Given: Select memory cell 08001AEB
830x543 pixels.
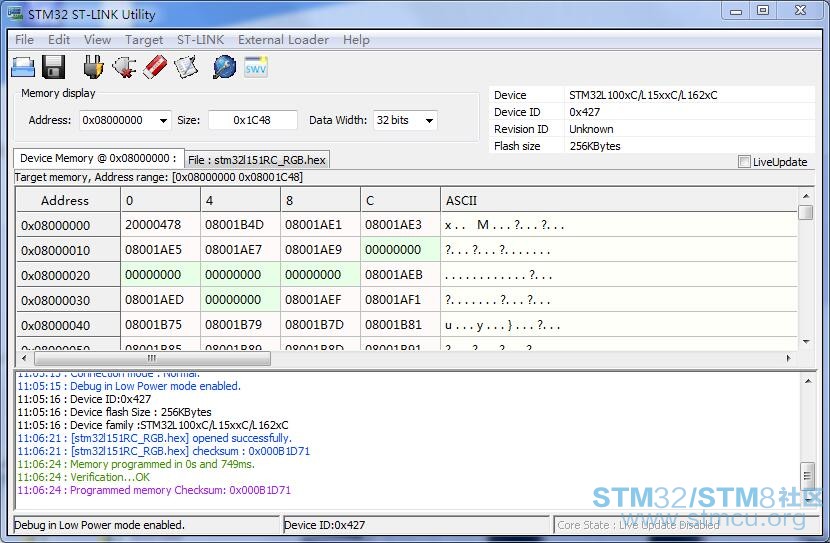Looking at the screenshot, I should point(400,275).
